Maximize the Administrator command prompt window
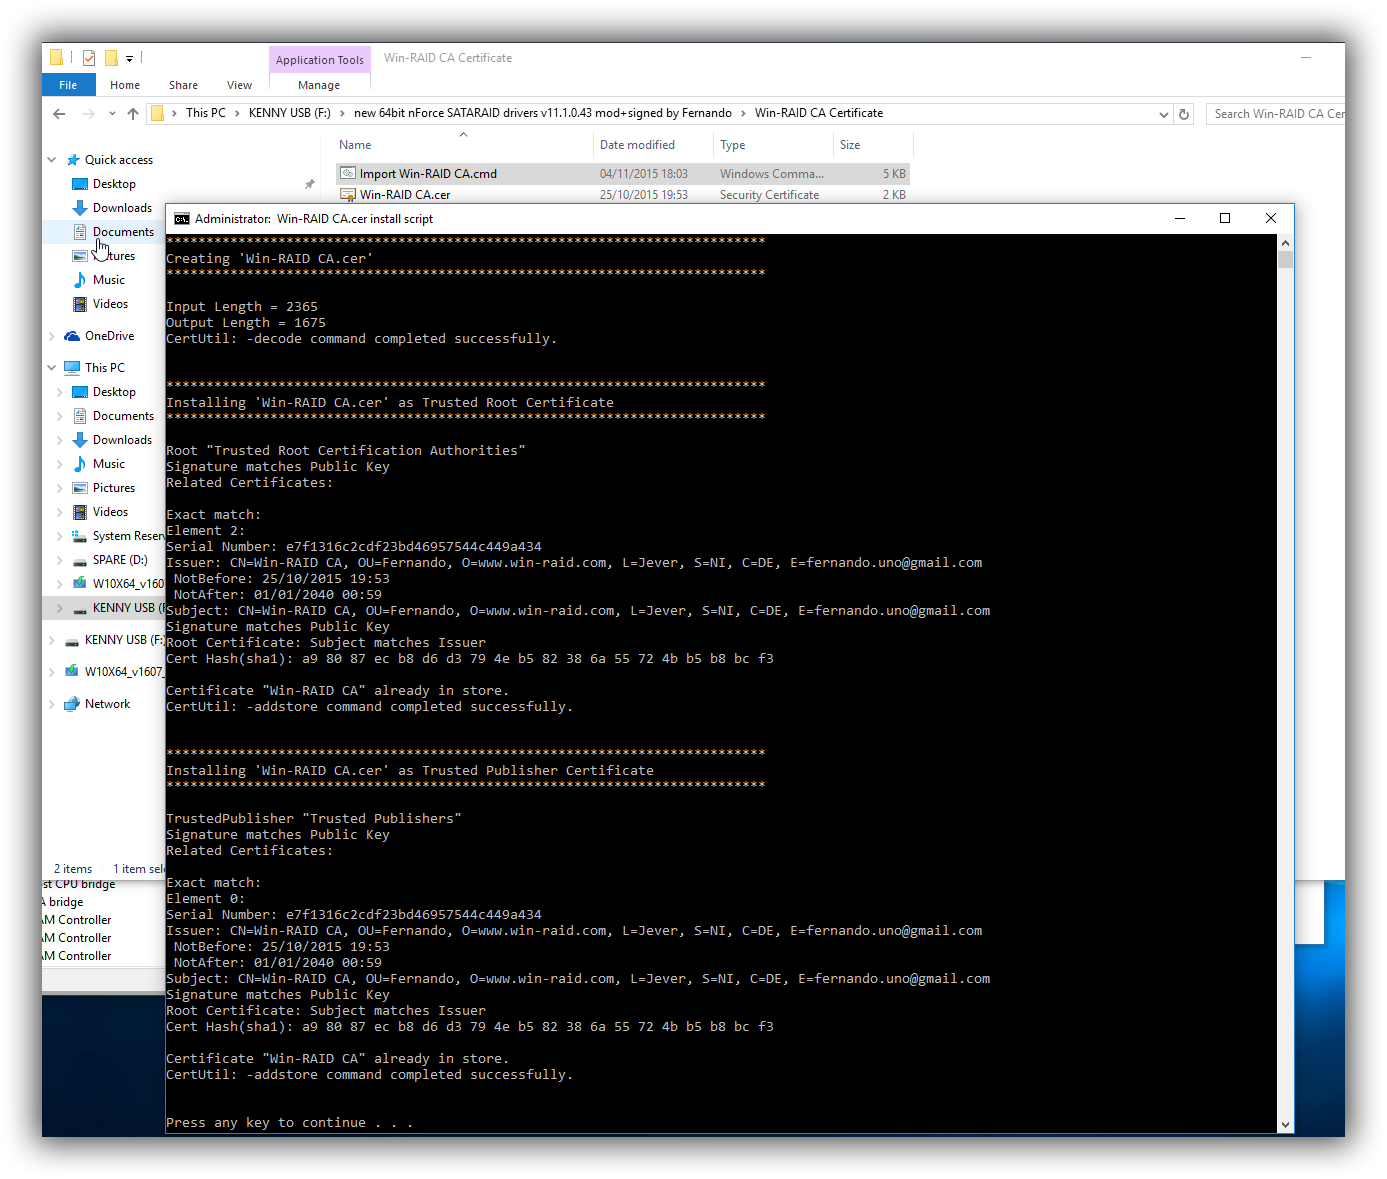Image resolution: width=1387 pixels, height=1179 pixels. tap(1225, 218)
